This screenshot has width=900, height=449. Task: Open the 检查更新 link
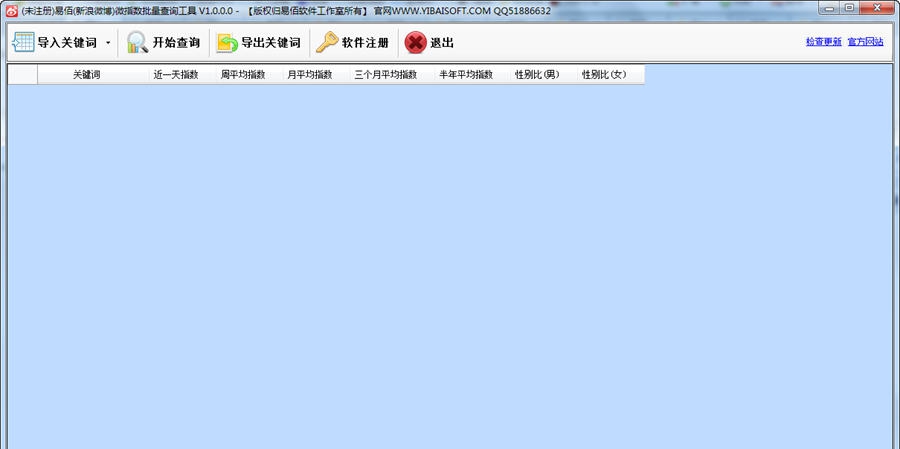(x=824, y=41)
